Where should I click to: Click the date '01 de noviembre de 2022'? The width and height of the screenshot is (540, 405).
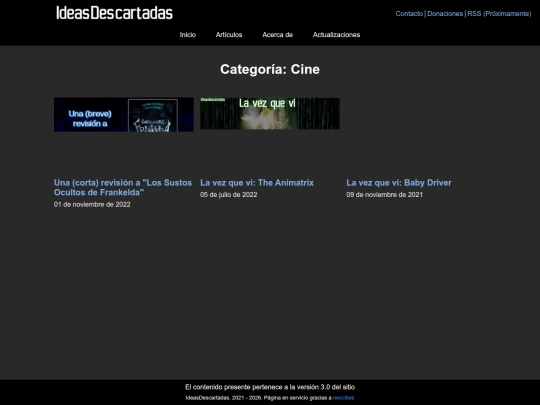click(92, 205)
